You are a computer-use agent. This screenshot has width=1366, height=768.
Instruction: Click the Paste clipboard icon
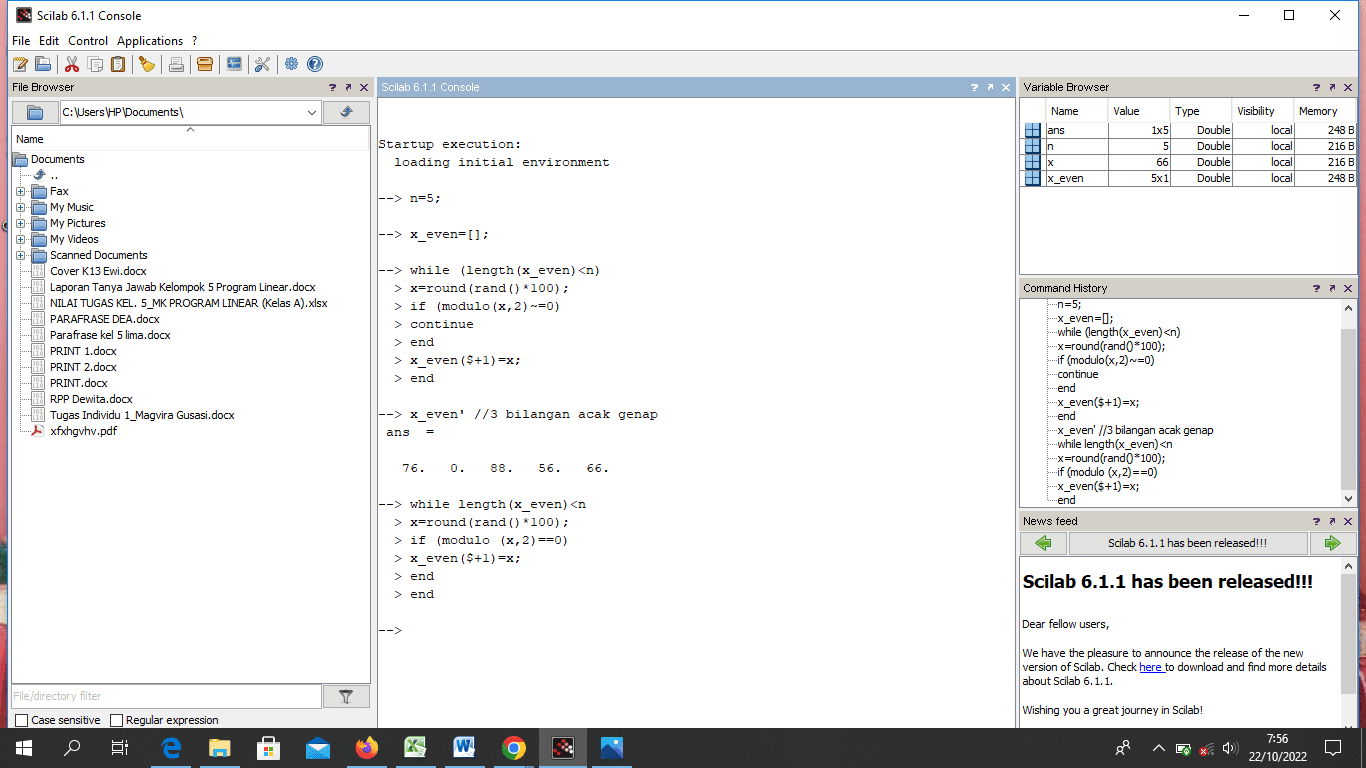coord(118,64)
